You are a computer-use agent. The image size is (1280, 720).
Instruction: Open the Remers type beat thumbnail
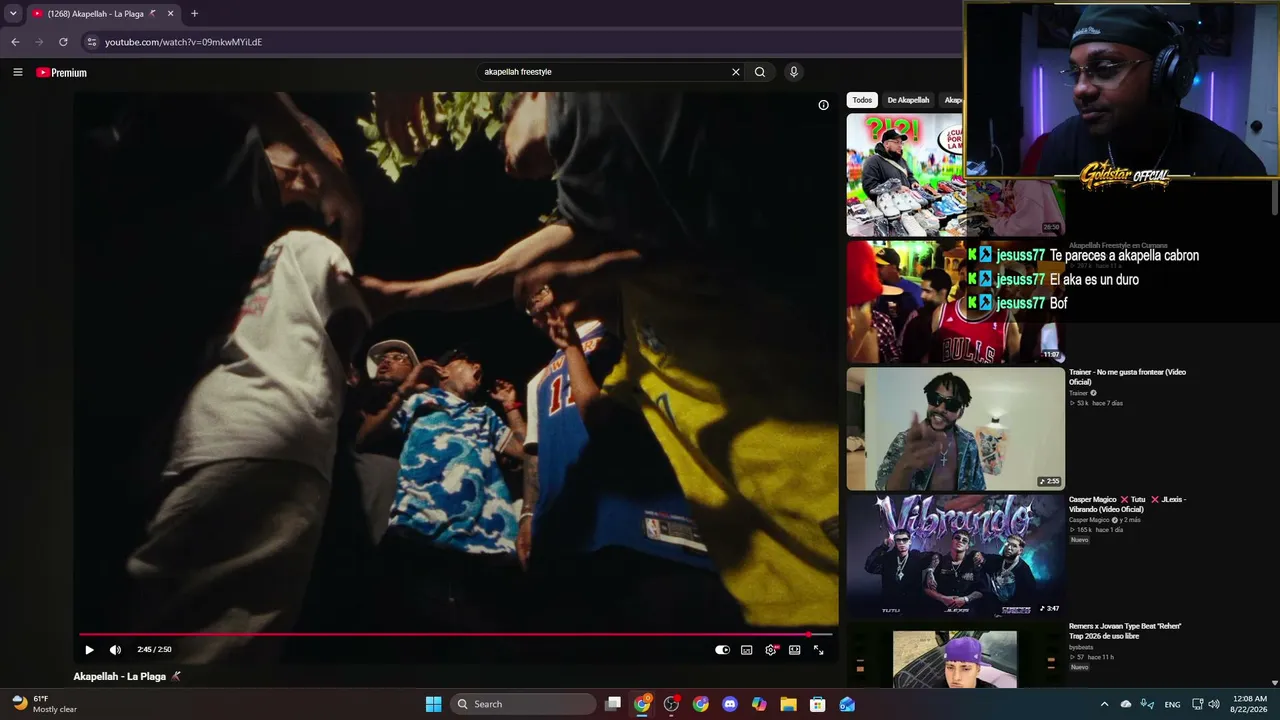tap(955, 654)
